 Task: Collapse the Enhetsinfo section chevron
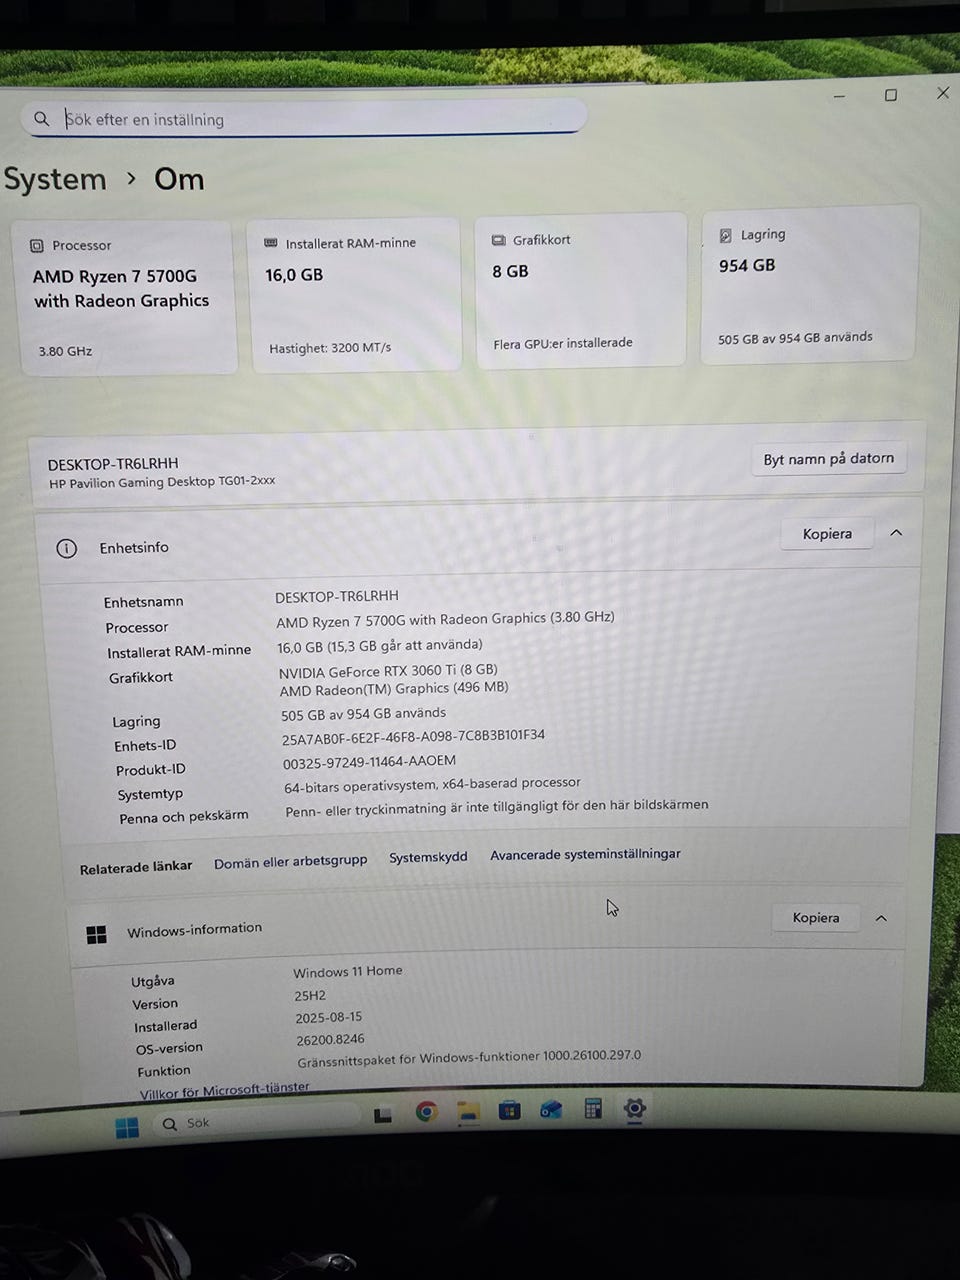coord(896,533)
